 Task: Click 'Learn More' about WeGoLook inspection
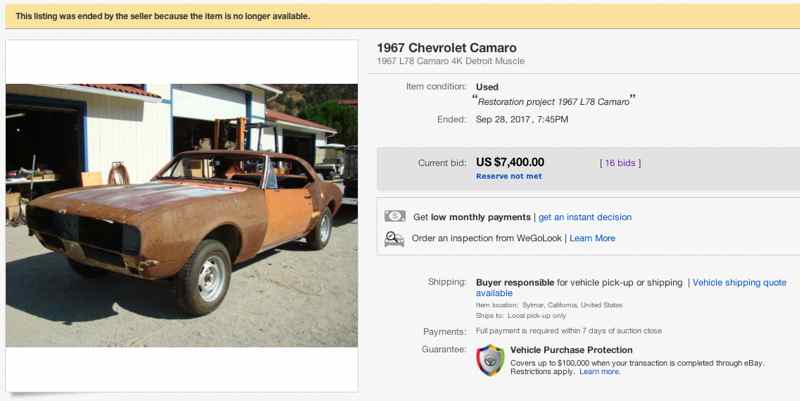(592, 238)
